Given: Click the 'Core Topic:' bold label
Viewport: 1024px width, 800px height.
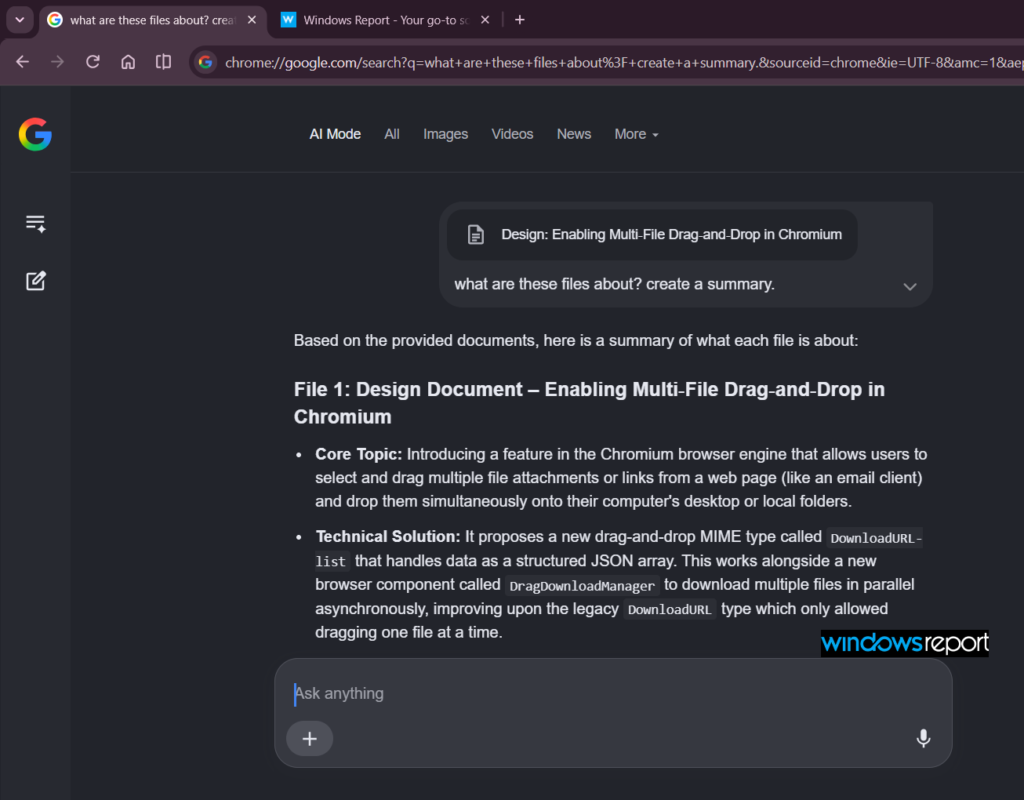Looking at the screenshot, I should [359, 455].
